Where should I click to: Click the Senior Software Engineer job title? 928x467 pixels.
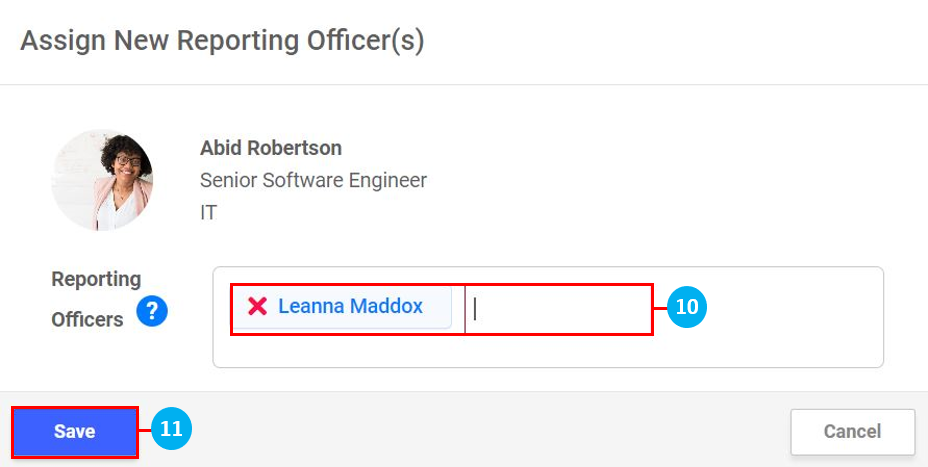click(313, 180)
